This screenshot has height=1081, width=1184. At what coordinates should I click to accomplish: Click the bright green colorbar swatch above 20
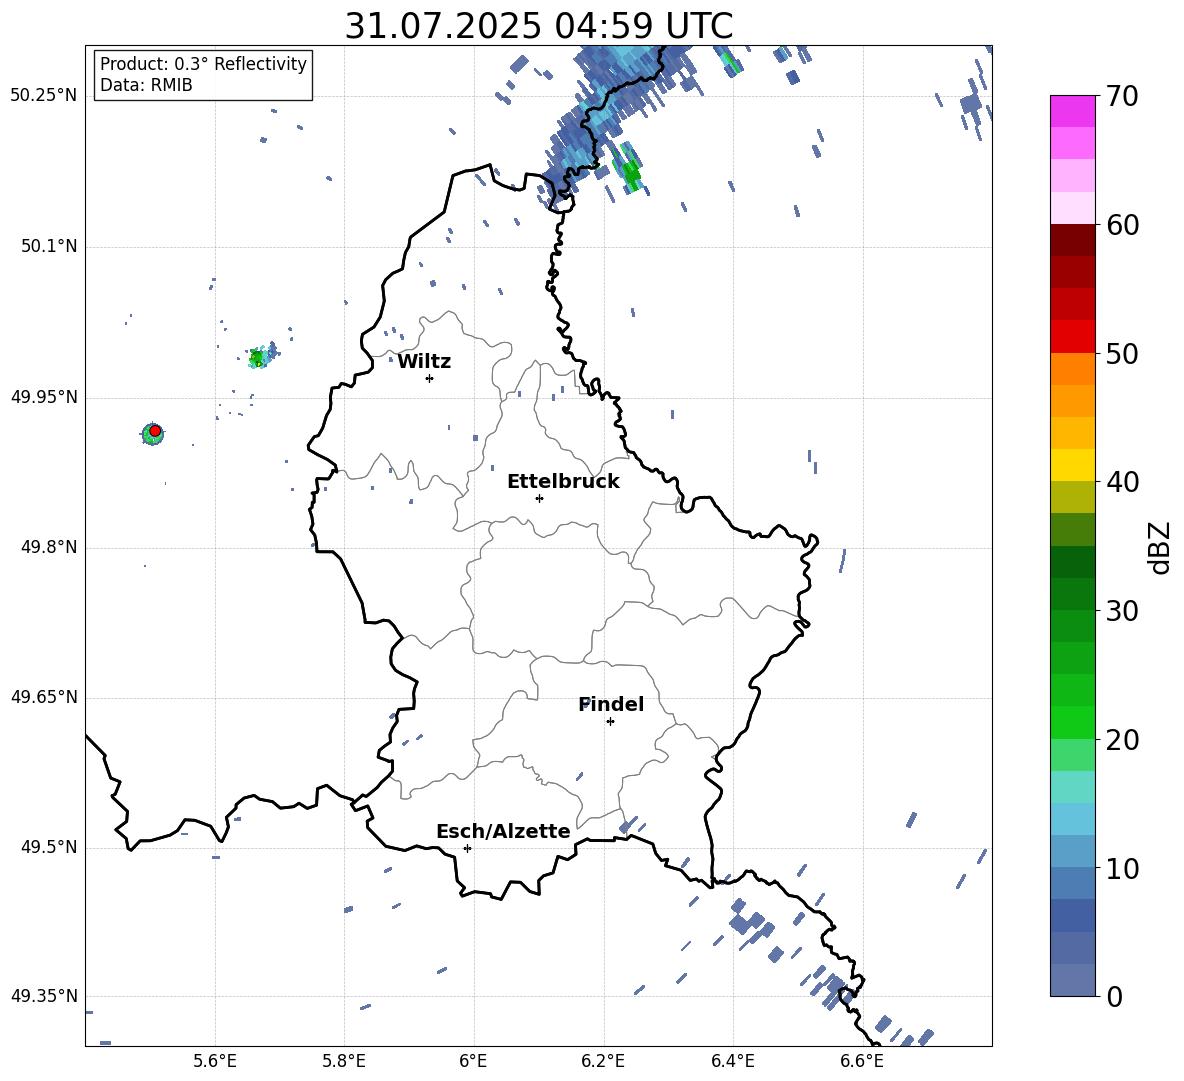1072,722
